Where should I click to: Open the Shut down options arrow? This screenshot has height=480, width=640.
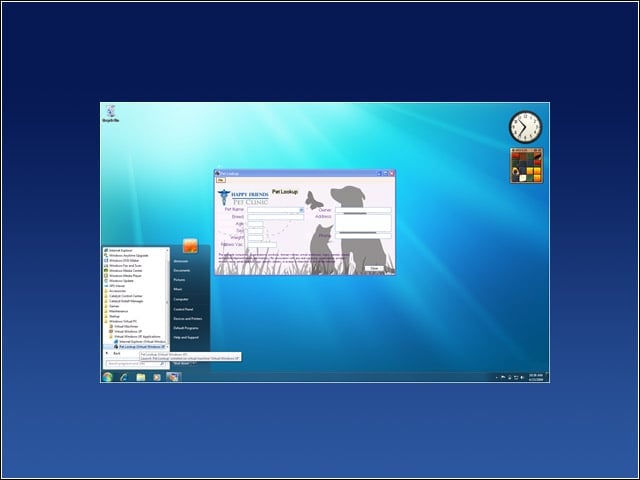click(195, 363)
